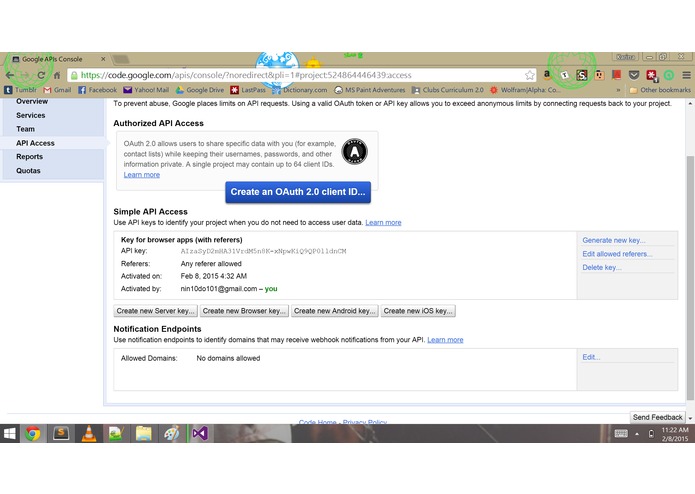Open the LastPass extension icon in toolbar
The width and height of the screenshot is (695, 494).
coord(652,75)
